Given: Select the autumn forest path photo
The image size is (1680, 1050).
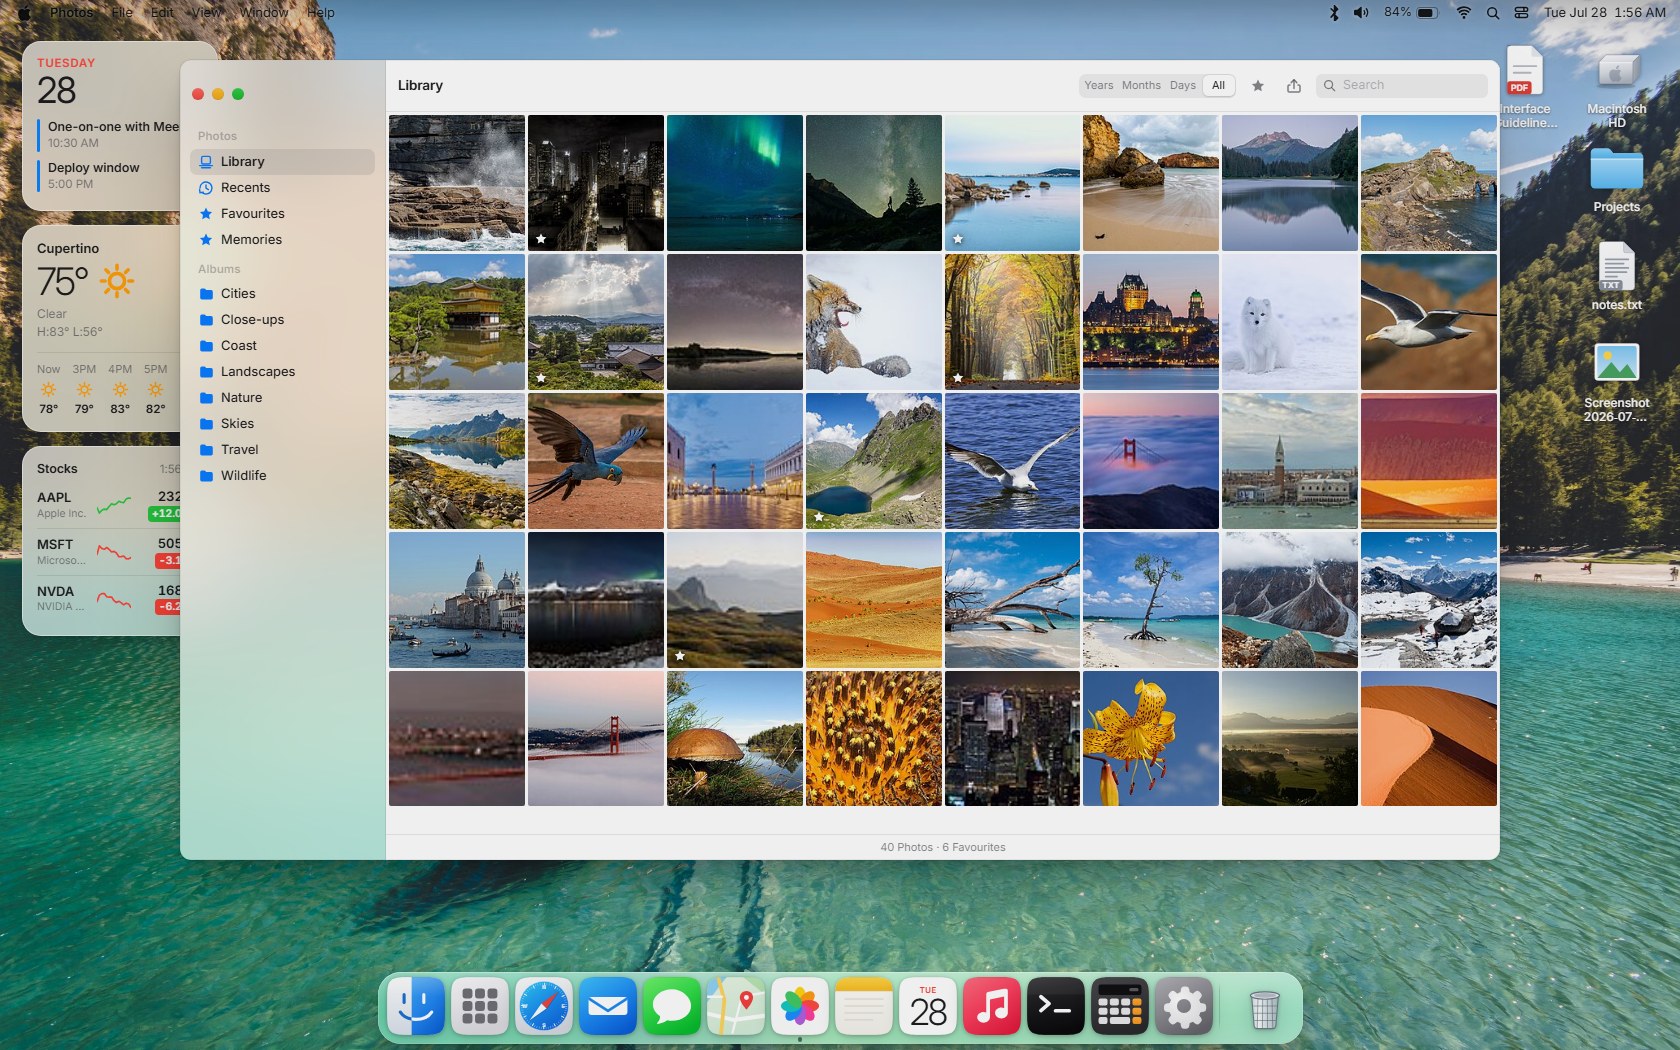Looking at the screenshot, I should coord(1012,322).
